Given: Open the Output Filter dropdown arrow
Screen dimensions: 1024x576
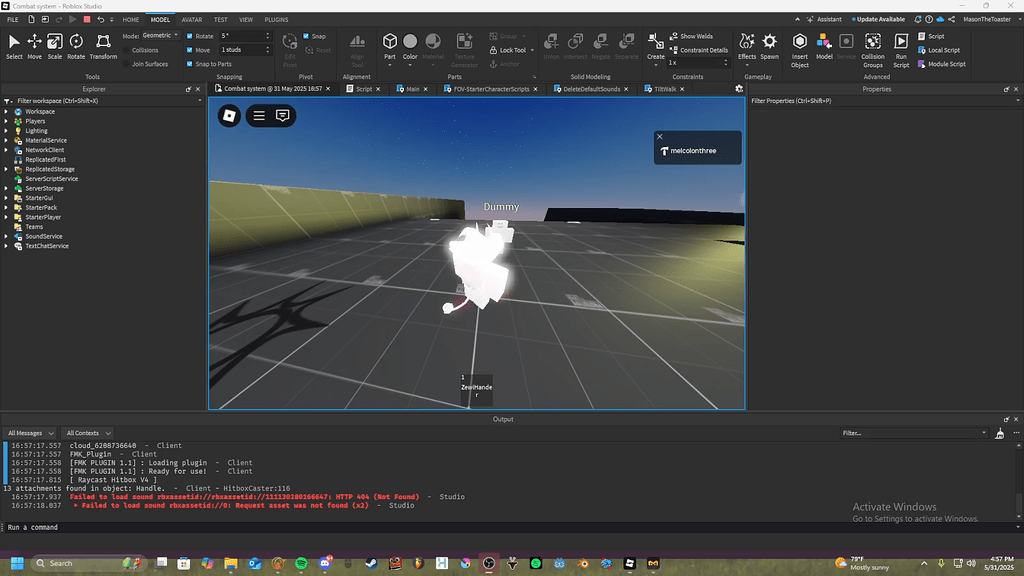Looking at the screenshot, I should (x=984, y=433).
